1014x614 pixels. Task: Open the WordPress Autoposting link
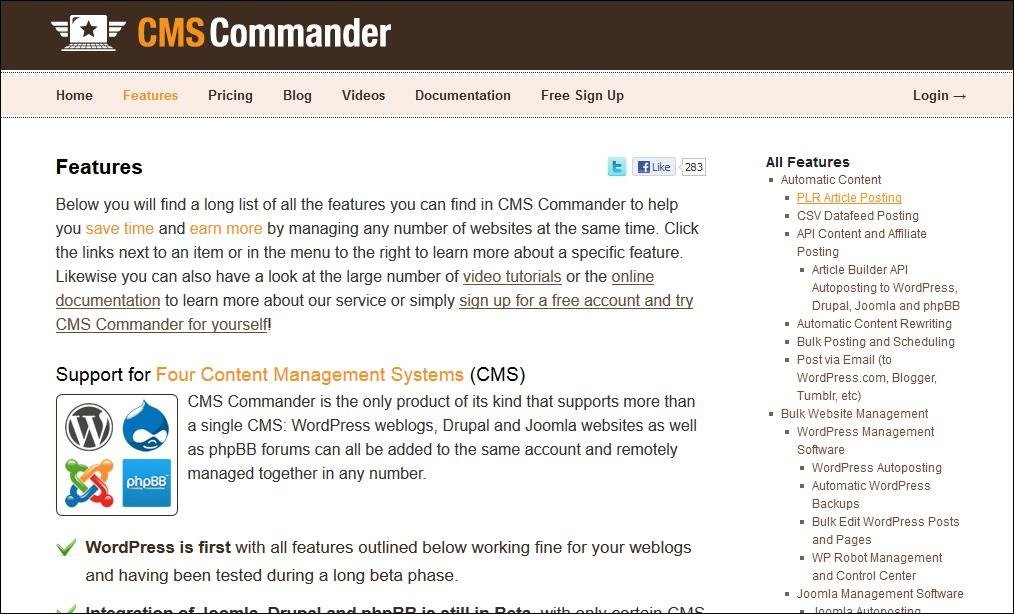(x=877, y=468)
